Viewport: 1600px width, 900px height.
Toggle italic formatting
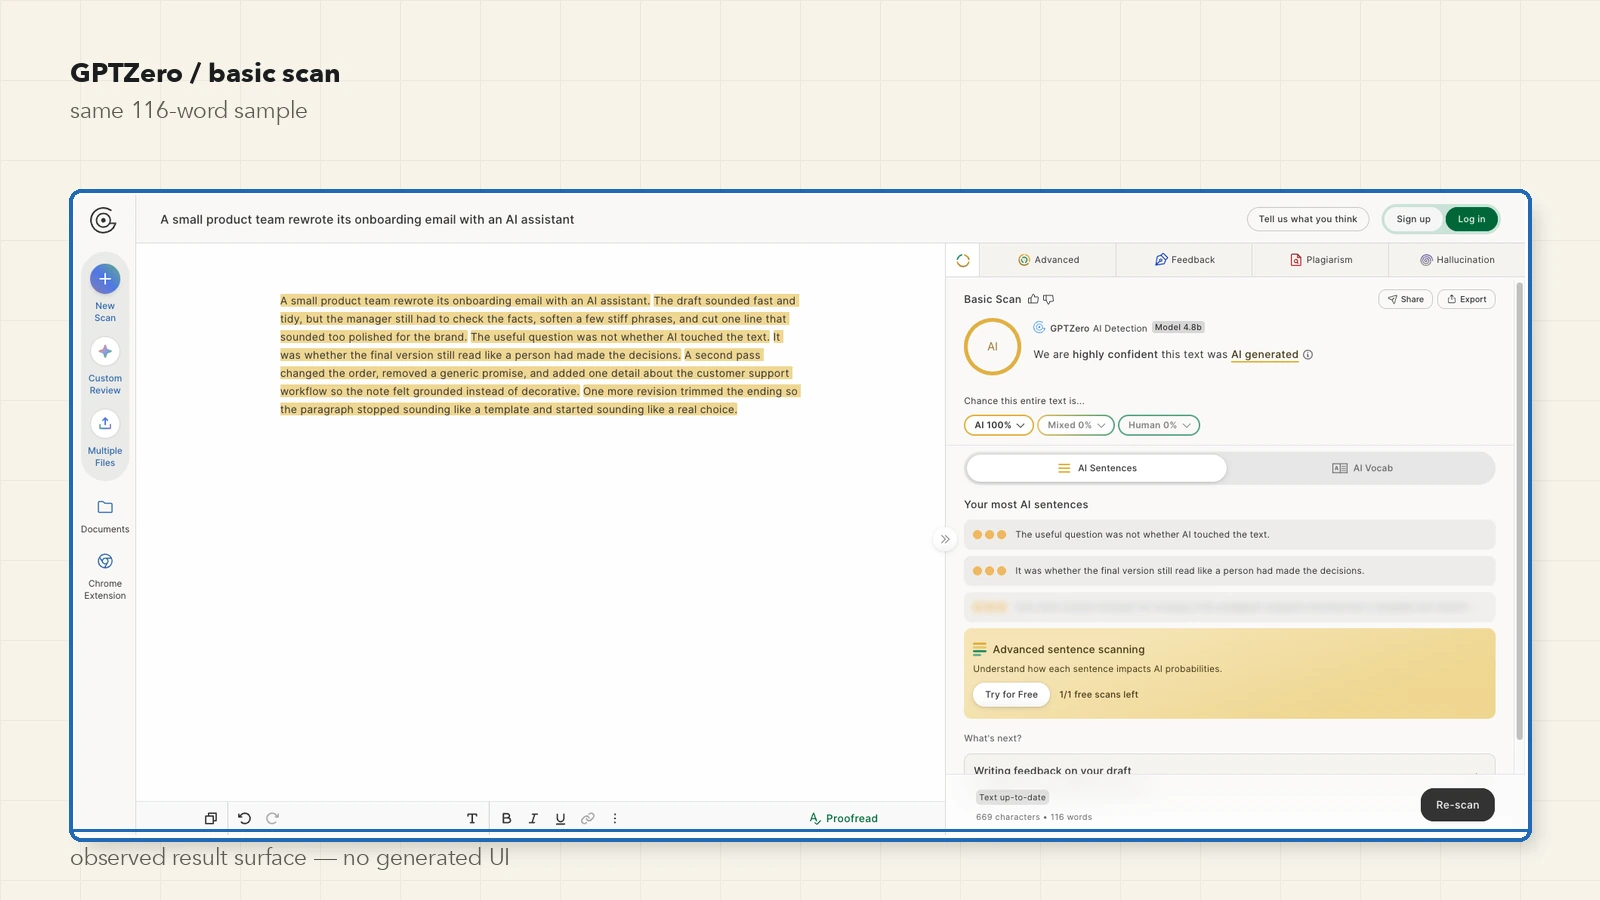pyautogui.click(x=533, y=818)
